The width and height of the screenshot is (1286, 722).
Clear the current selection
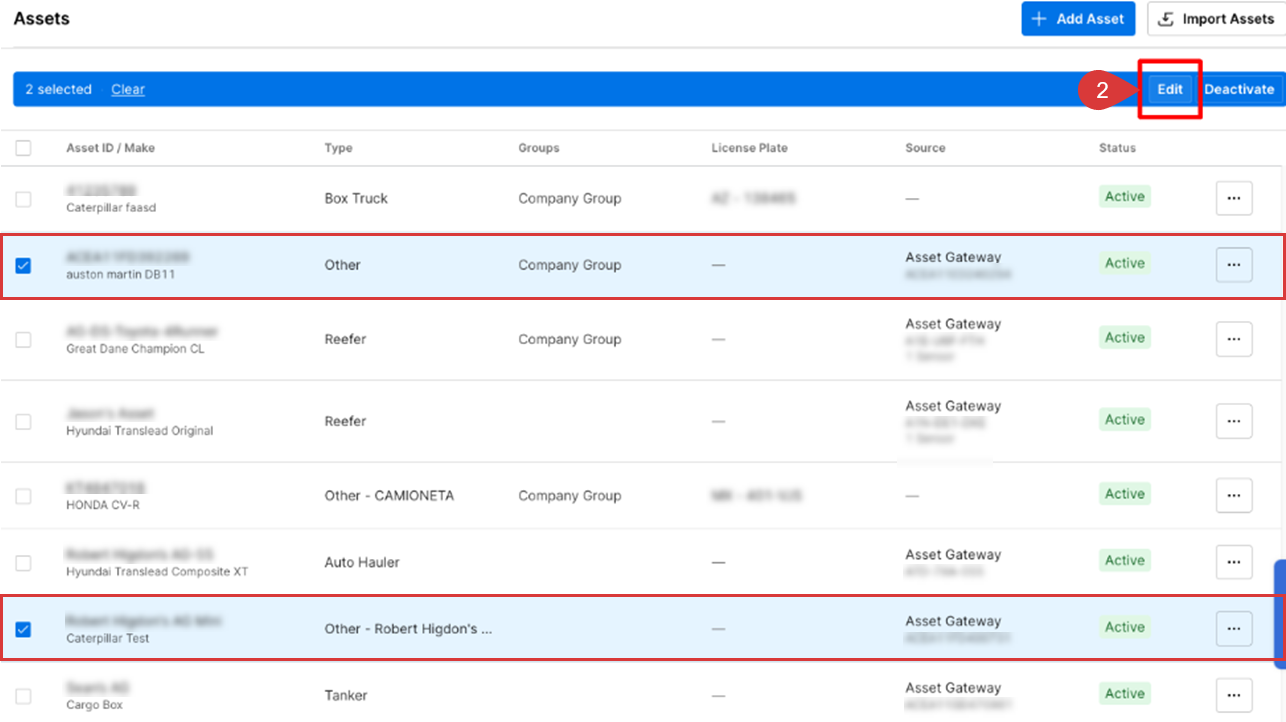click(x=128, y=89)
